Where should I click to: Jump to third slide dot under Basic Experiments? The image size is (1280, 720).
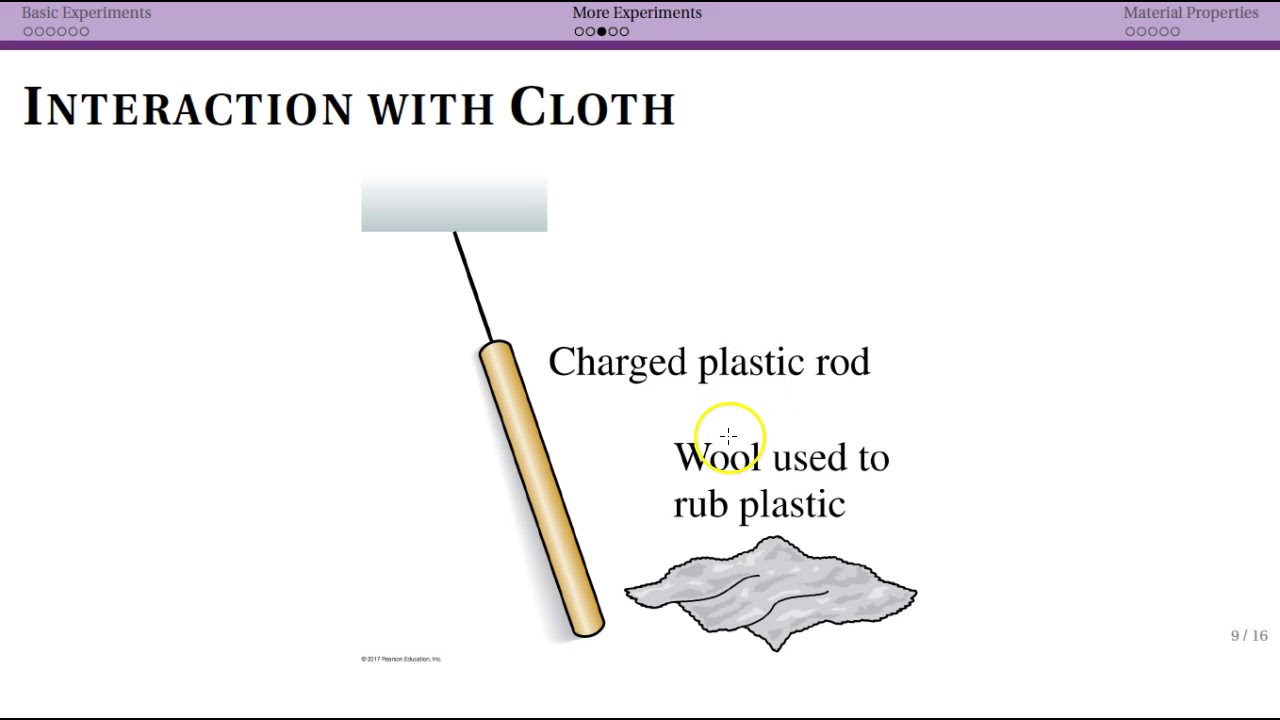coord(50,32)
